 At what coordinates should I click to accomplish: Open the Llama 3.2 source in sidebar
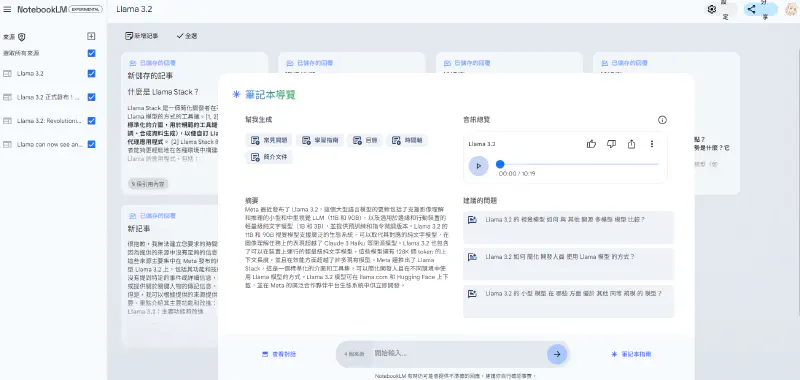point(30,73)
